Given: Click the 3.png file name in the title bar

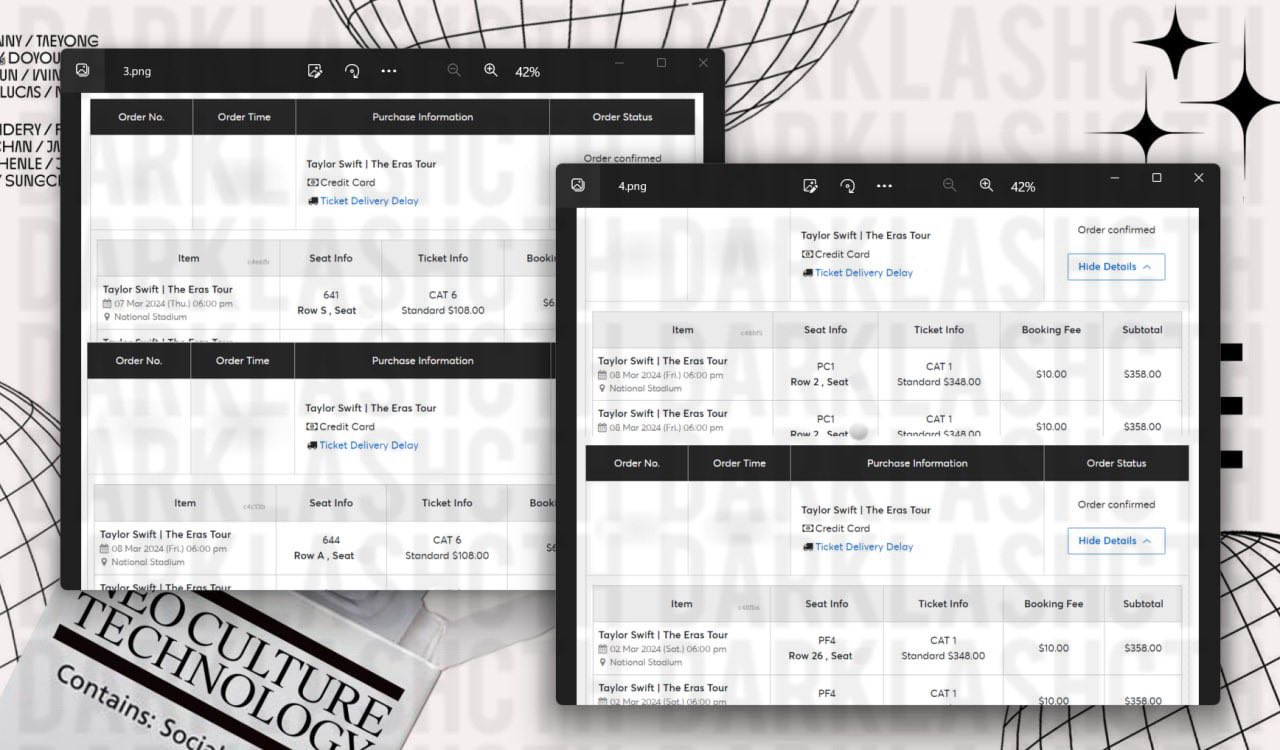Looking at the screenshot, I should pos(137,72).
